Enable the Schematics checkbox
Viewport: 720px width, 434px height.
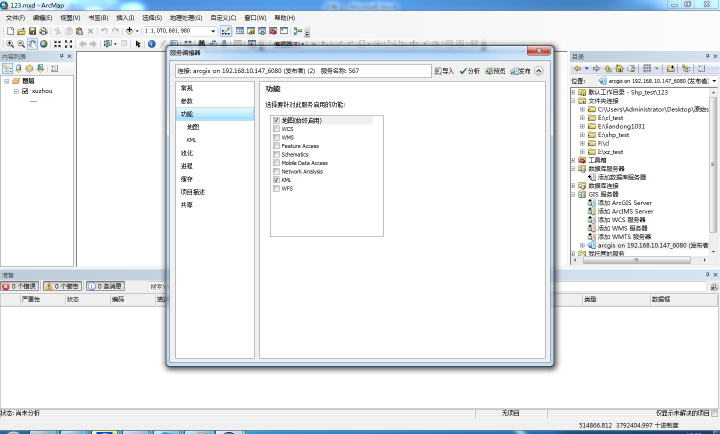tap(276, 154)
